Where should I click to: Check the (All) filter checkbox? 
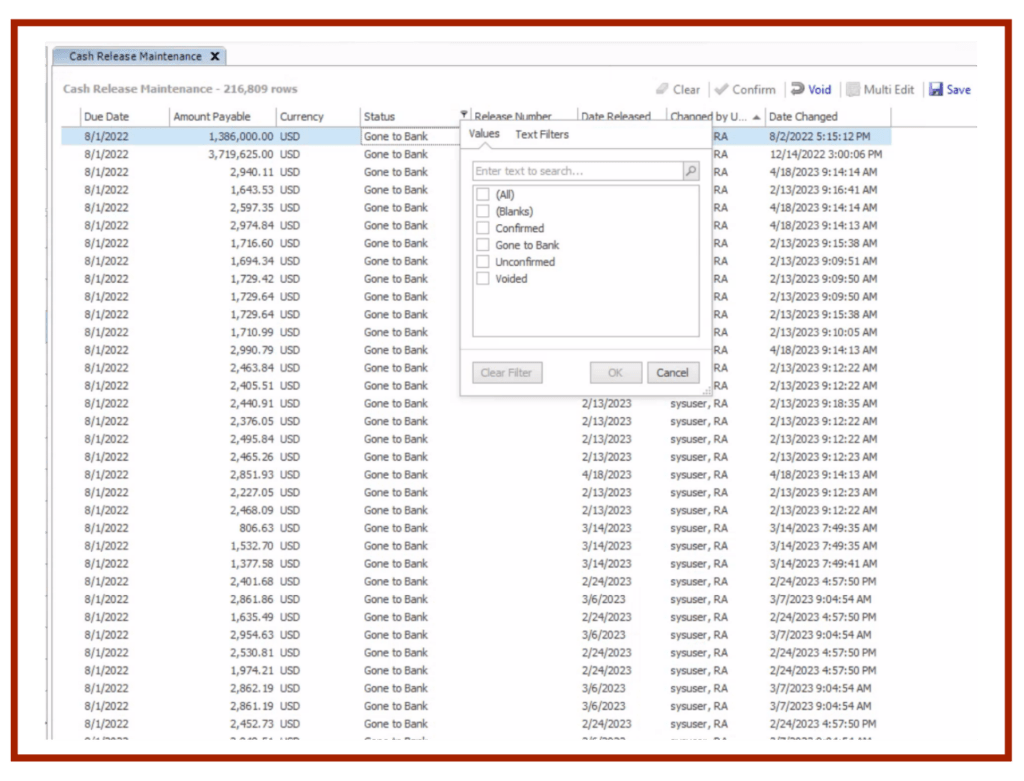pos(483,195)
